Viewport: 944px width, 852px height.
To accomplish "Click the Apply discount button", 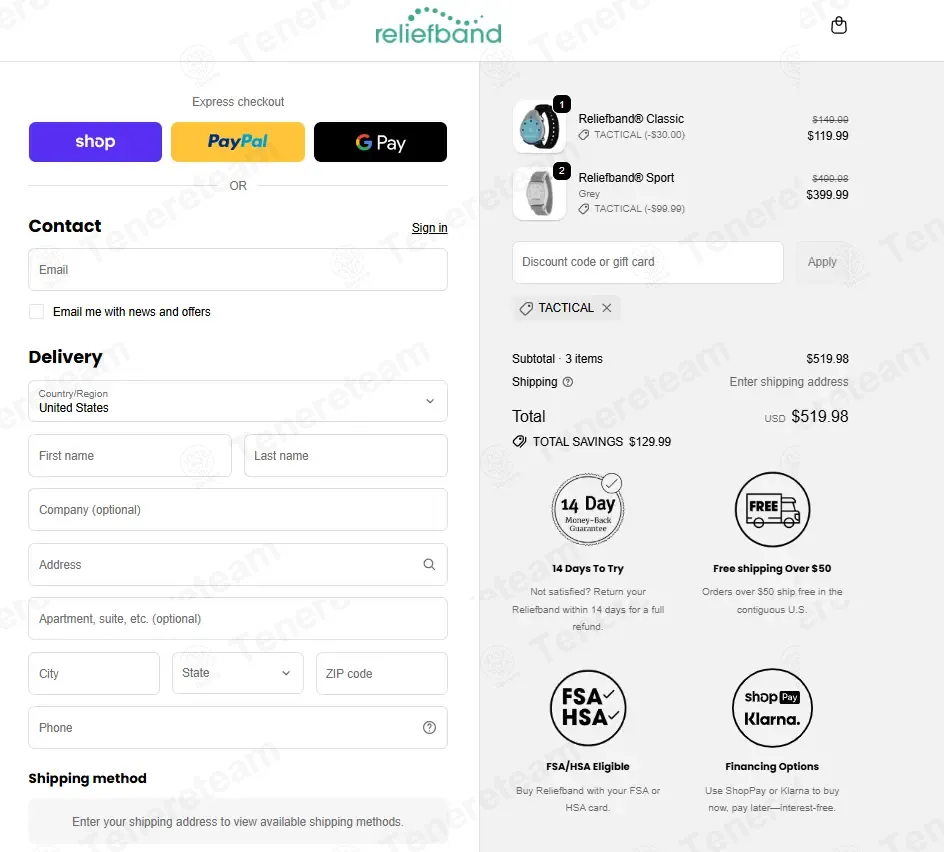I will [822, 262].
